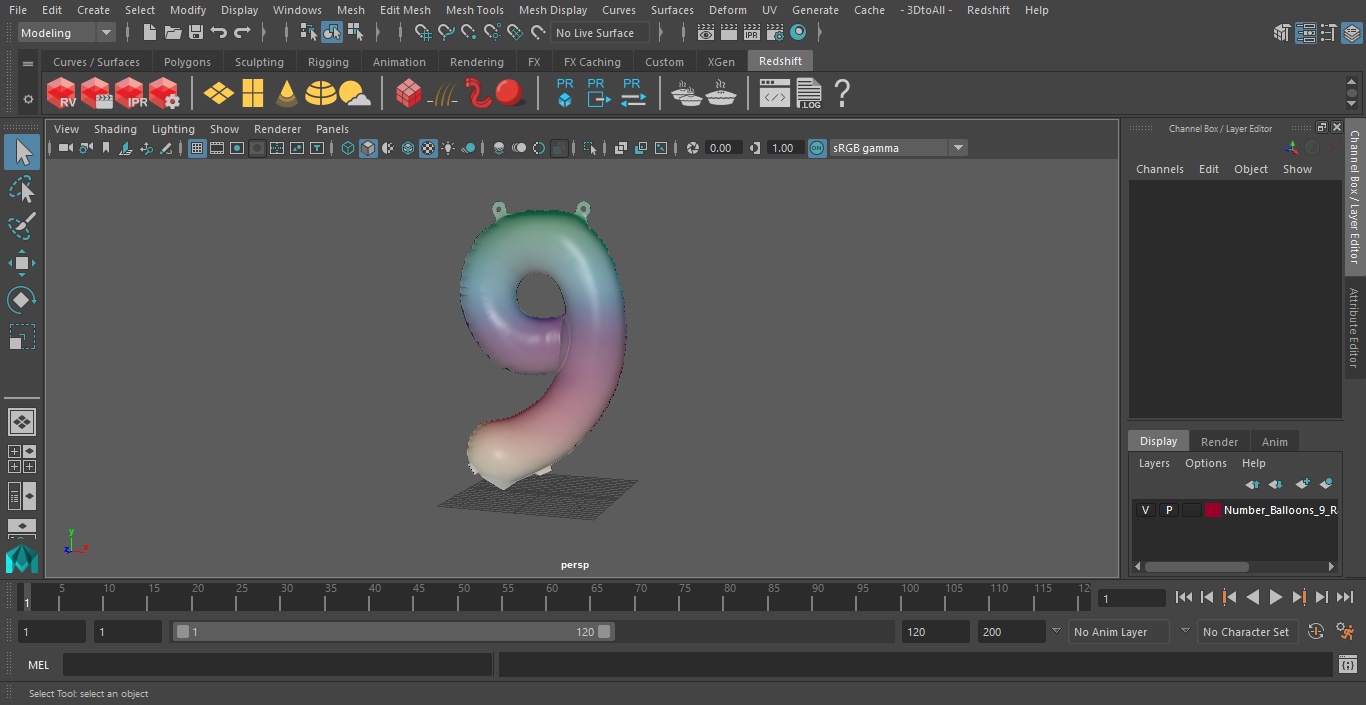Open the sRGB gamma view transform dropdown
Image resolution: width=1366 pixels, height=705 pixels.
click(897, 148)
